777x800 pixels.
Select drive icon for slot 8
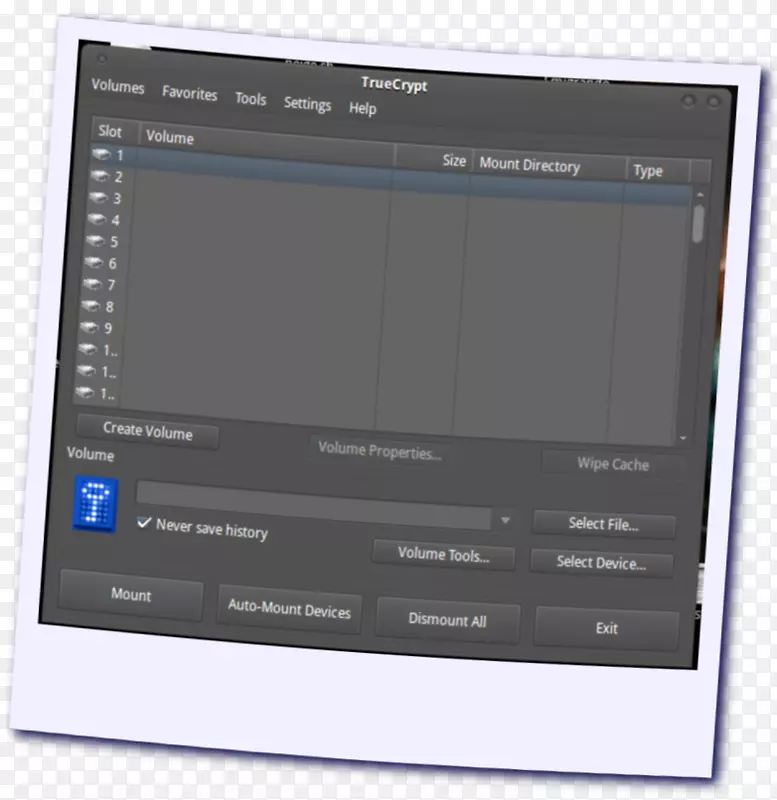click(x=91, y=306)
